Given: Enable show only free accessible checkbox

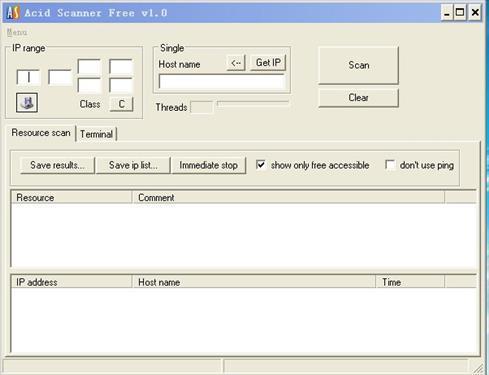Looking at the screenshot, I should pos(261,165).
